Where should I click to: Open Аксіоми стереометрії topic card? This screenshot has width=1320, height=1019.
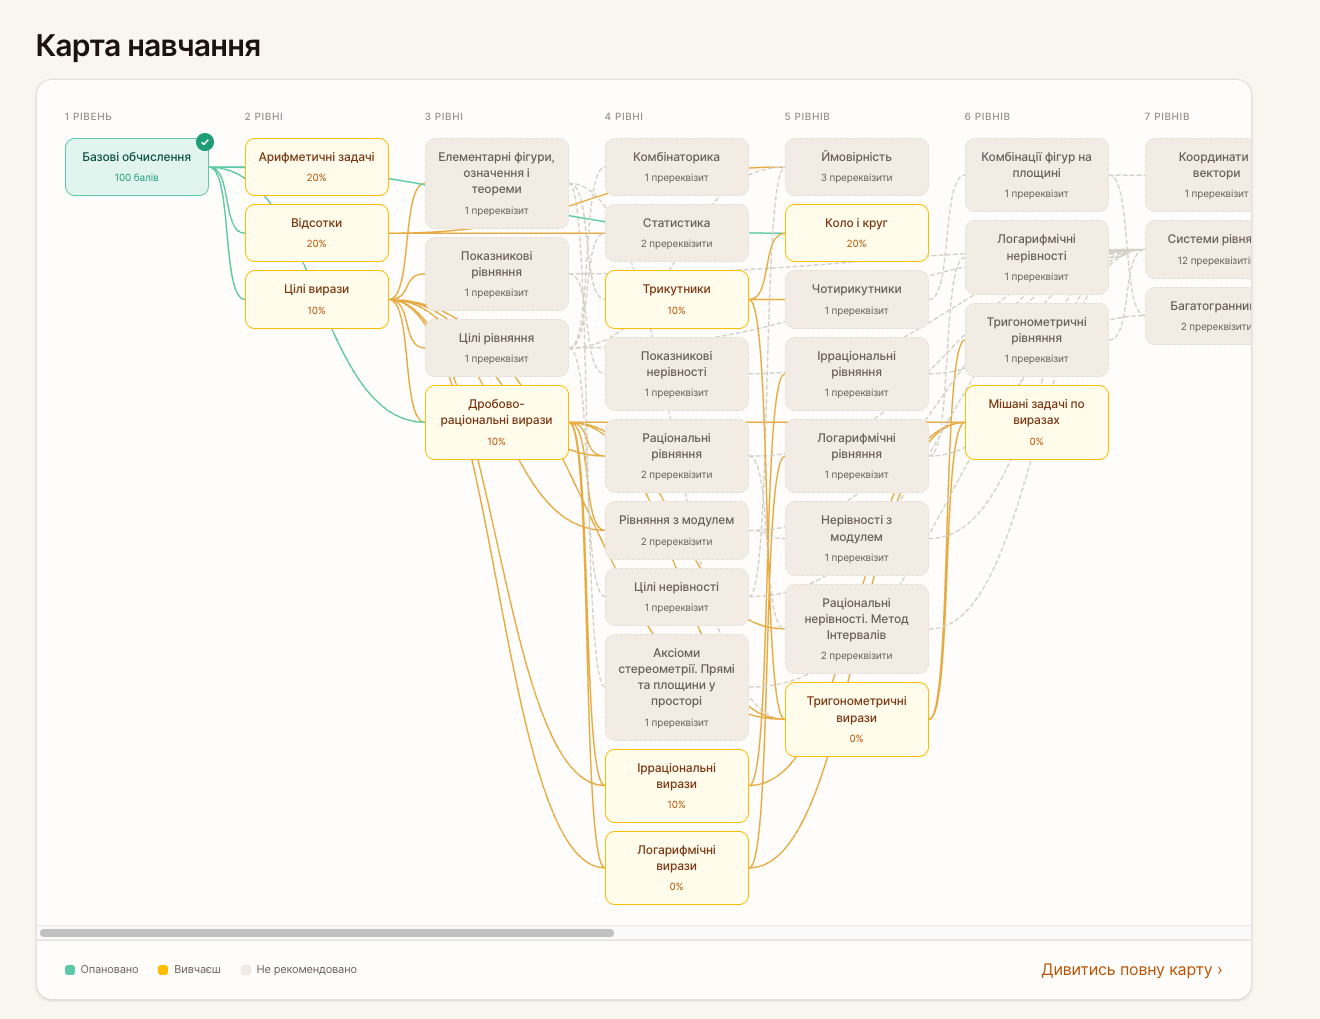(x=676, y=687)
